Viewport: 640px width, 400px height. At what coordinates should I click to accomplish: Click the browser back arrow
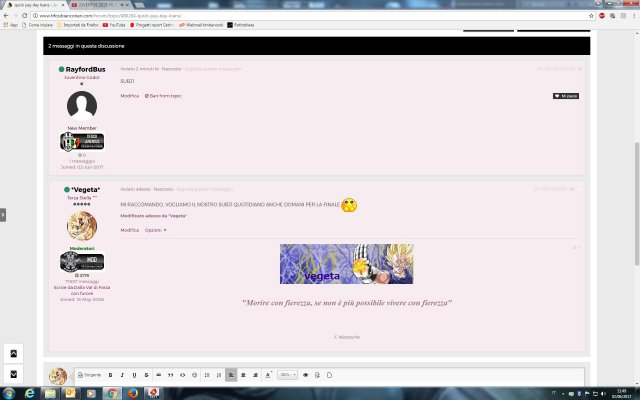point(6,16)
